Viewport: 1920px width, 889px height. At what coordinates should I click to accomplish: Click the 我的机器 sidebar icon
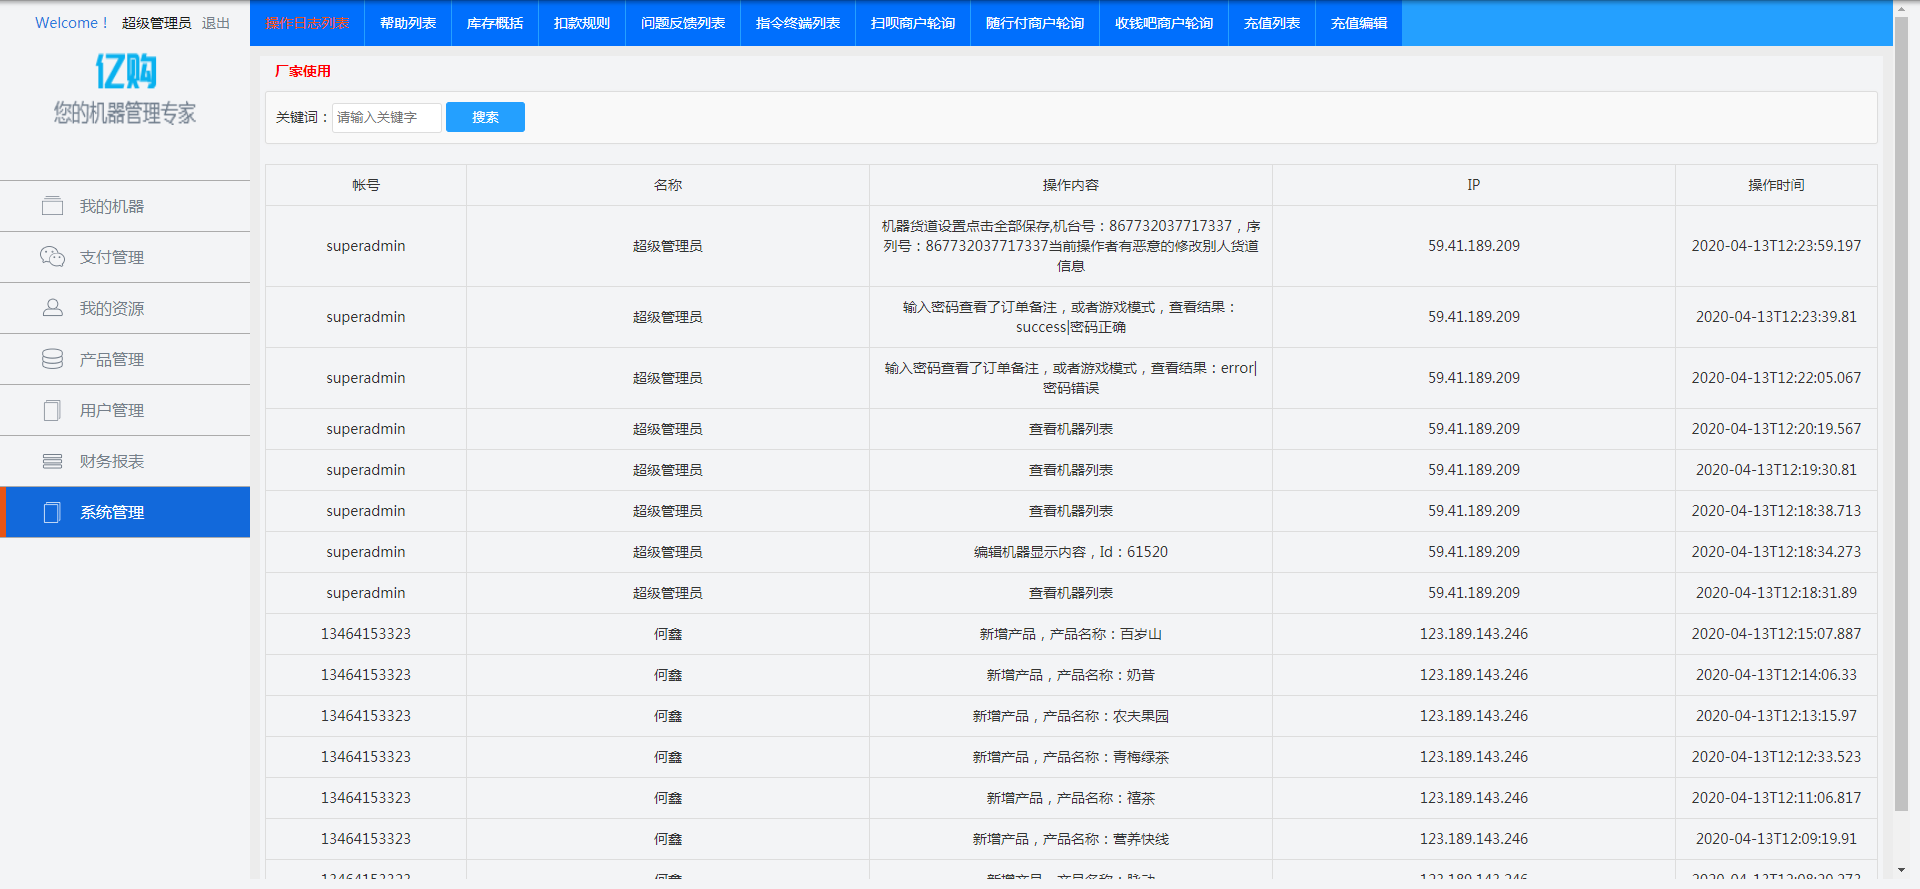52,206
